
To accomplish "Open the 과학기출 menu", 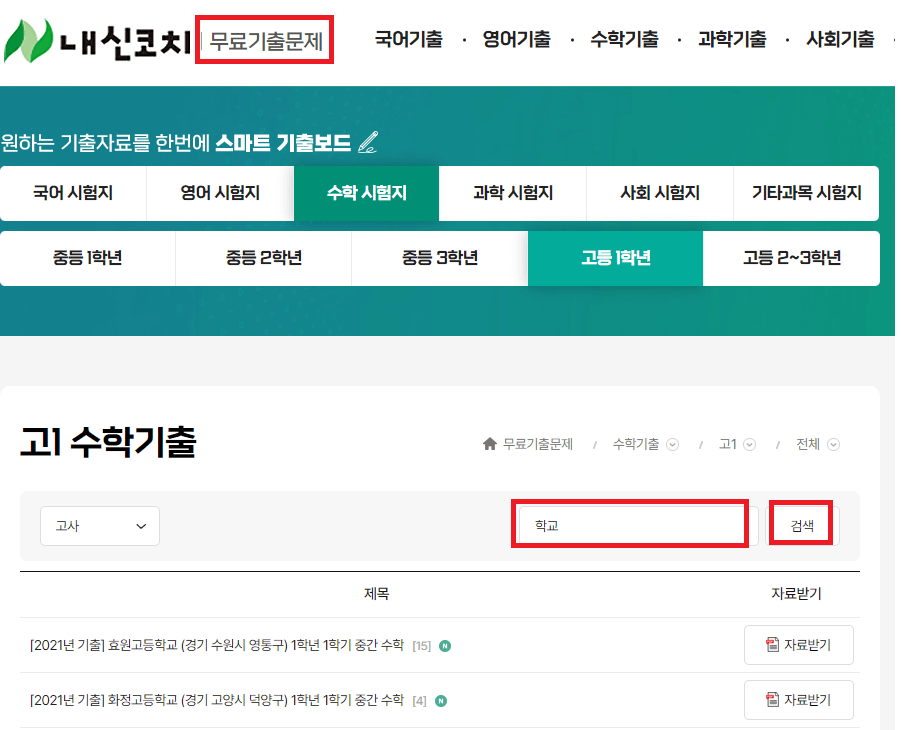I will [732, 37].
